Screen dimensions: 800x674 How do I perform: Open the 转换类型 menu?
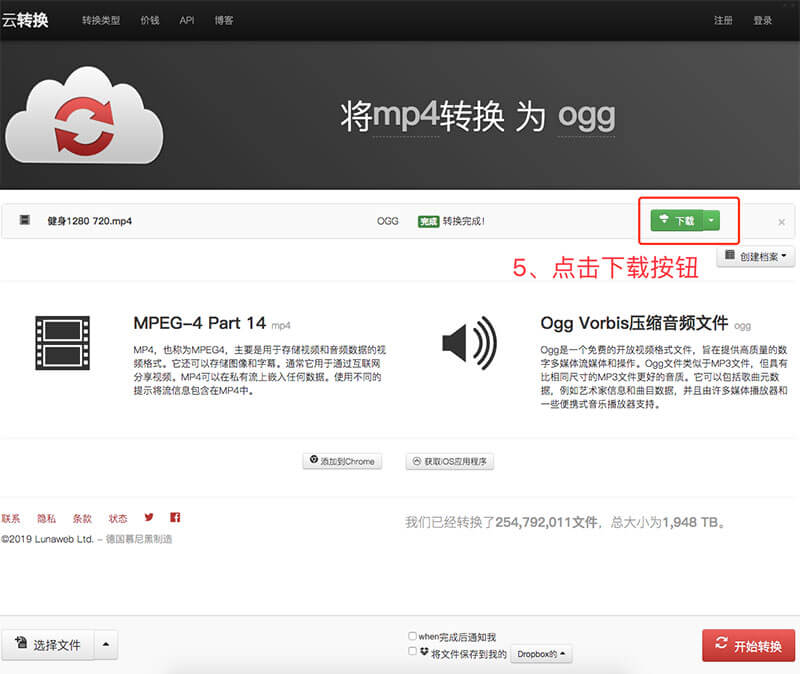point(101,20)
